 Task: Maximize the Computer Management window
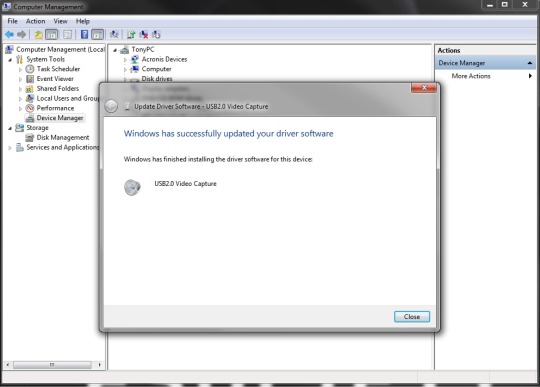pyautogui.click(x=505, y=5)
